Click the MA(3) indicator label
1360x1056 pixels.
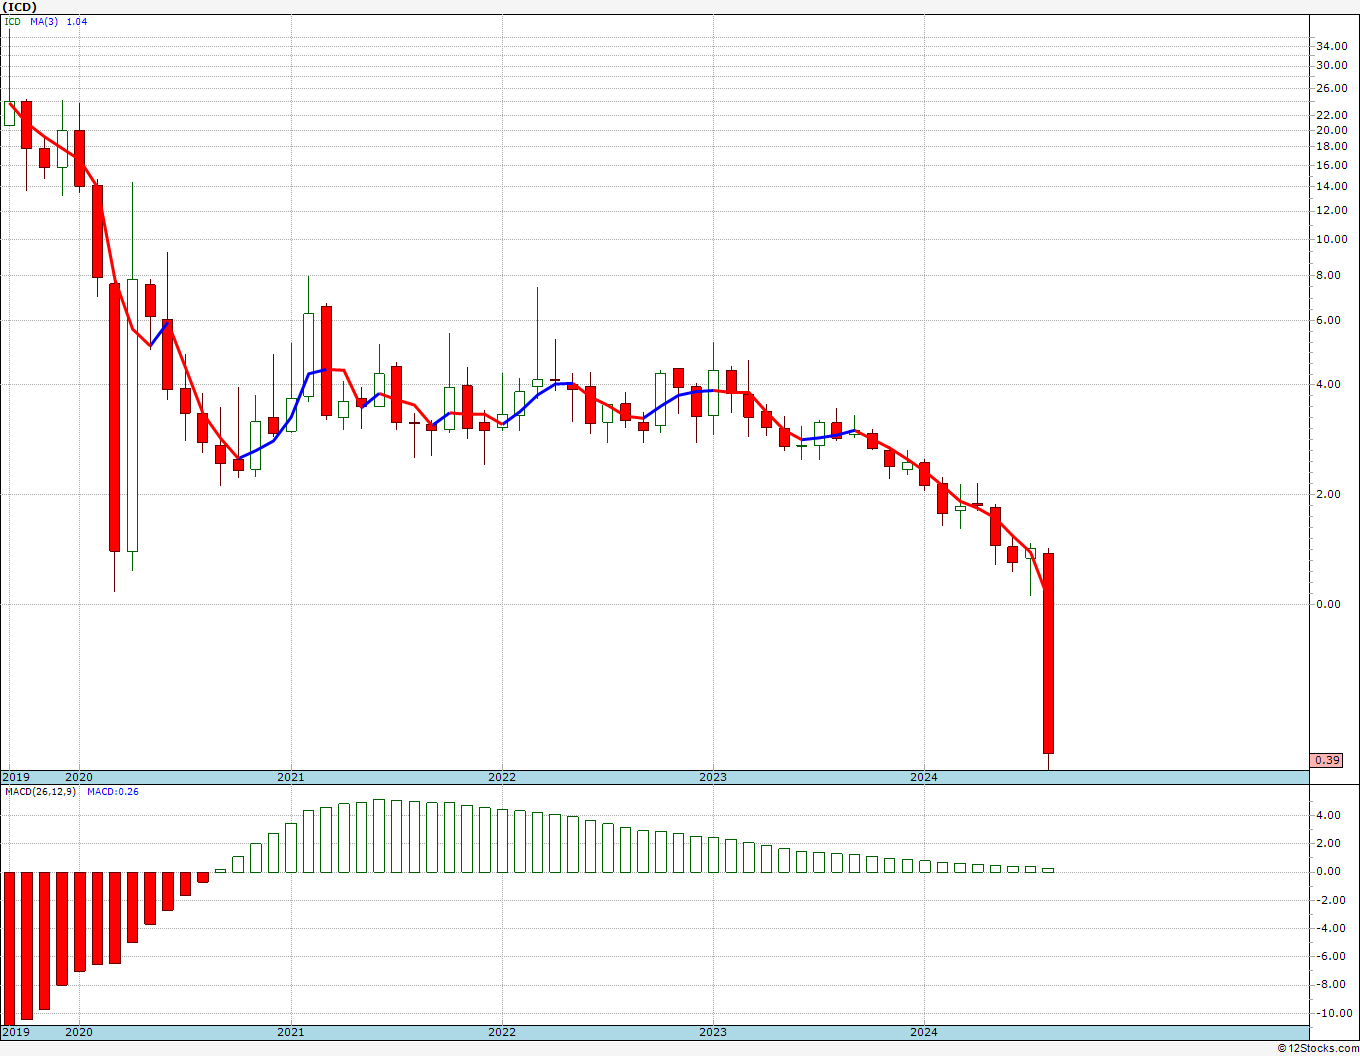point(43,21)
